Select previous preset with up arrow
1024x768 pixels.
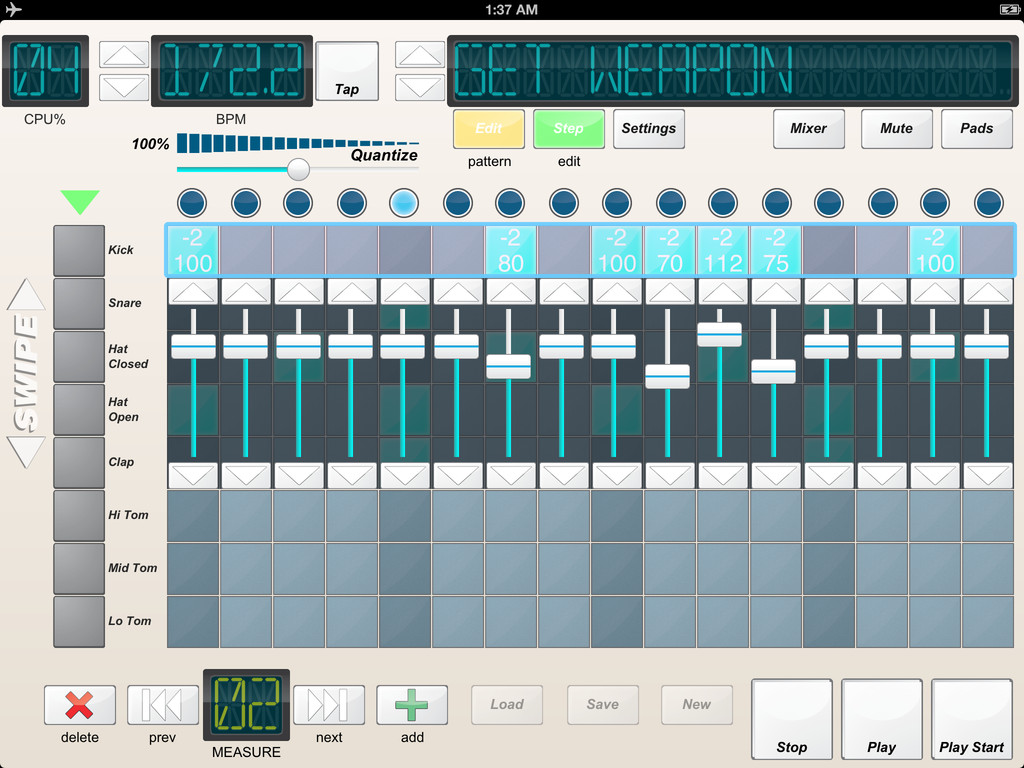420,55
